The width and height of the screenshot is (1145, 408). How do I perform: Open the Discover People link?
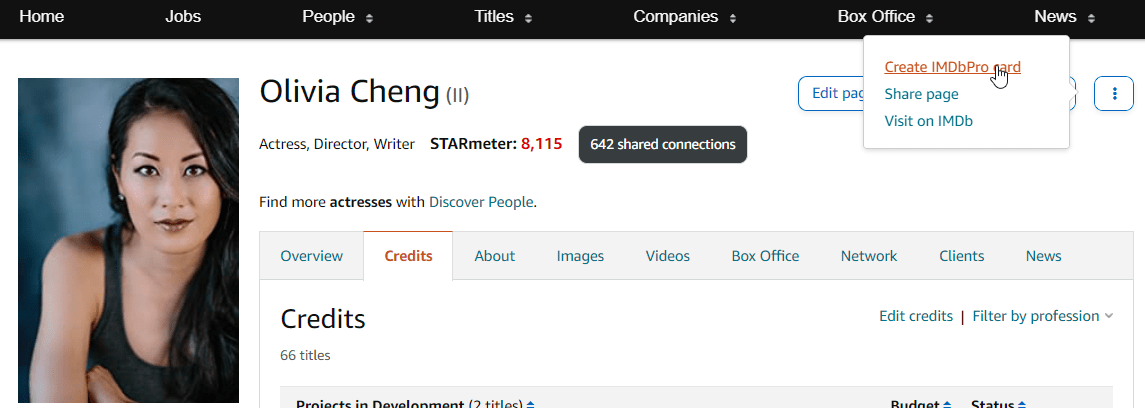pyautogui.click(x=481, y=202)
